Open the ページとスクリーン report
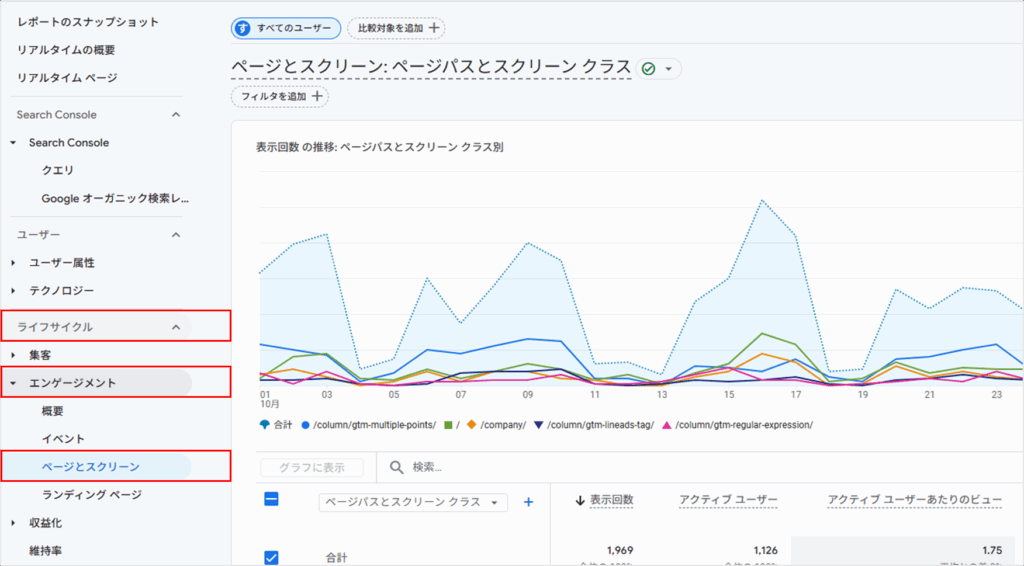The image size is (1024, 566). click(x=90, y=467)
